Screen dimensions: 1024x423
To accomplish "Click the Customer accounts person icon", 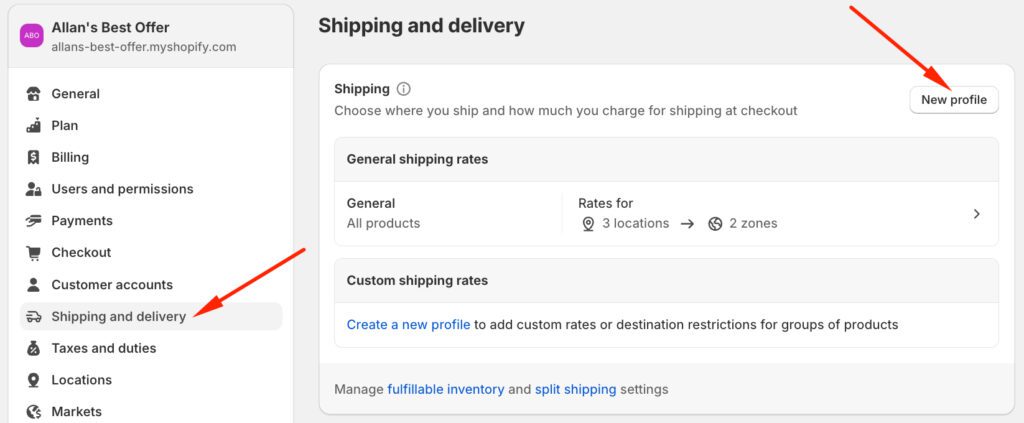I will 34,285.
